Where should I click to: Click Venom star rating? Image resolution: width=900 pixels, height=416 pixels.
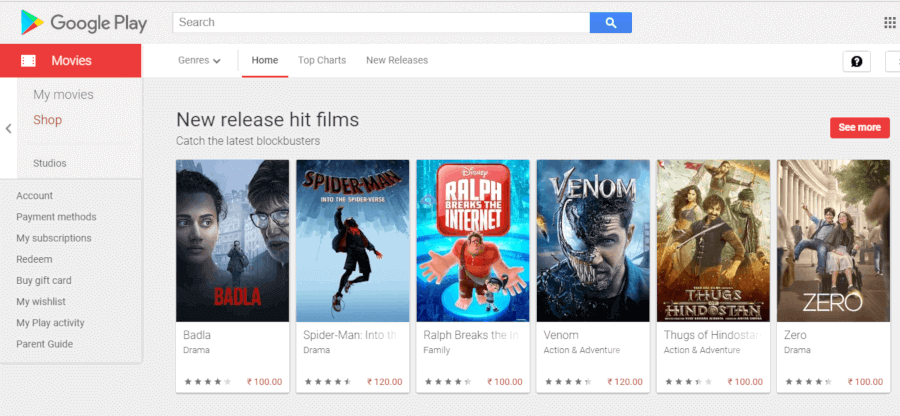click(x=568, y=382)
